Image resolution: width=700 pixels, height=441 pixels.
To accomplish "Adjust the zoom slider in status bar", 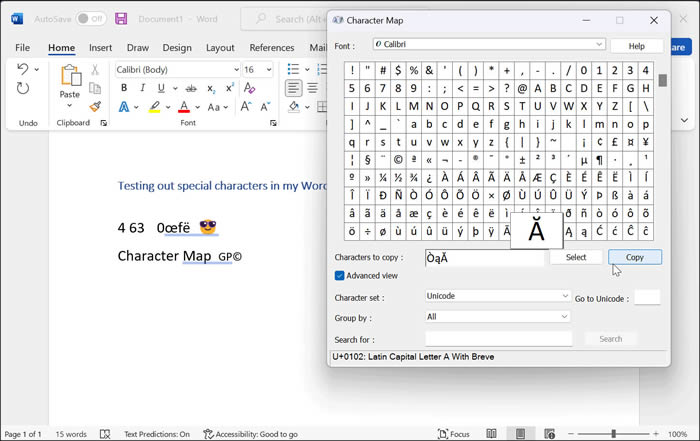I will (640, 434).
